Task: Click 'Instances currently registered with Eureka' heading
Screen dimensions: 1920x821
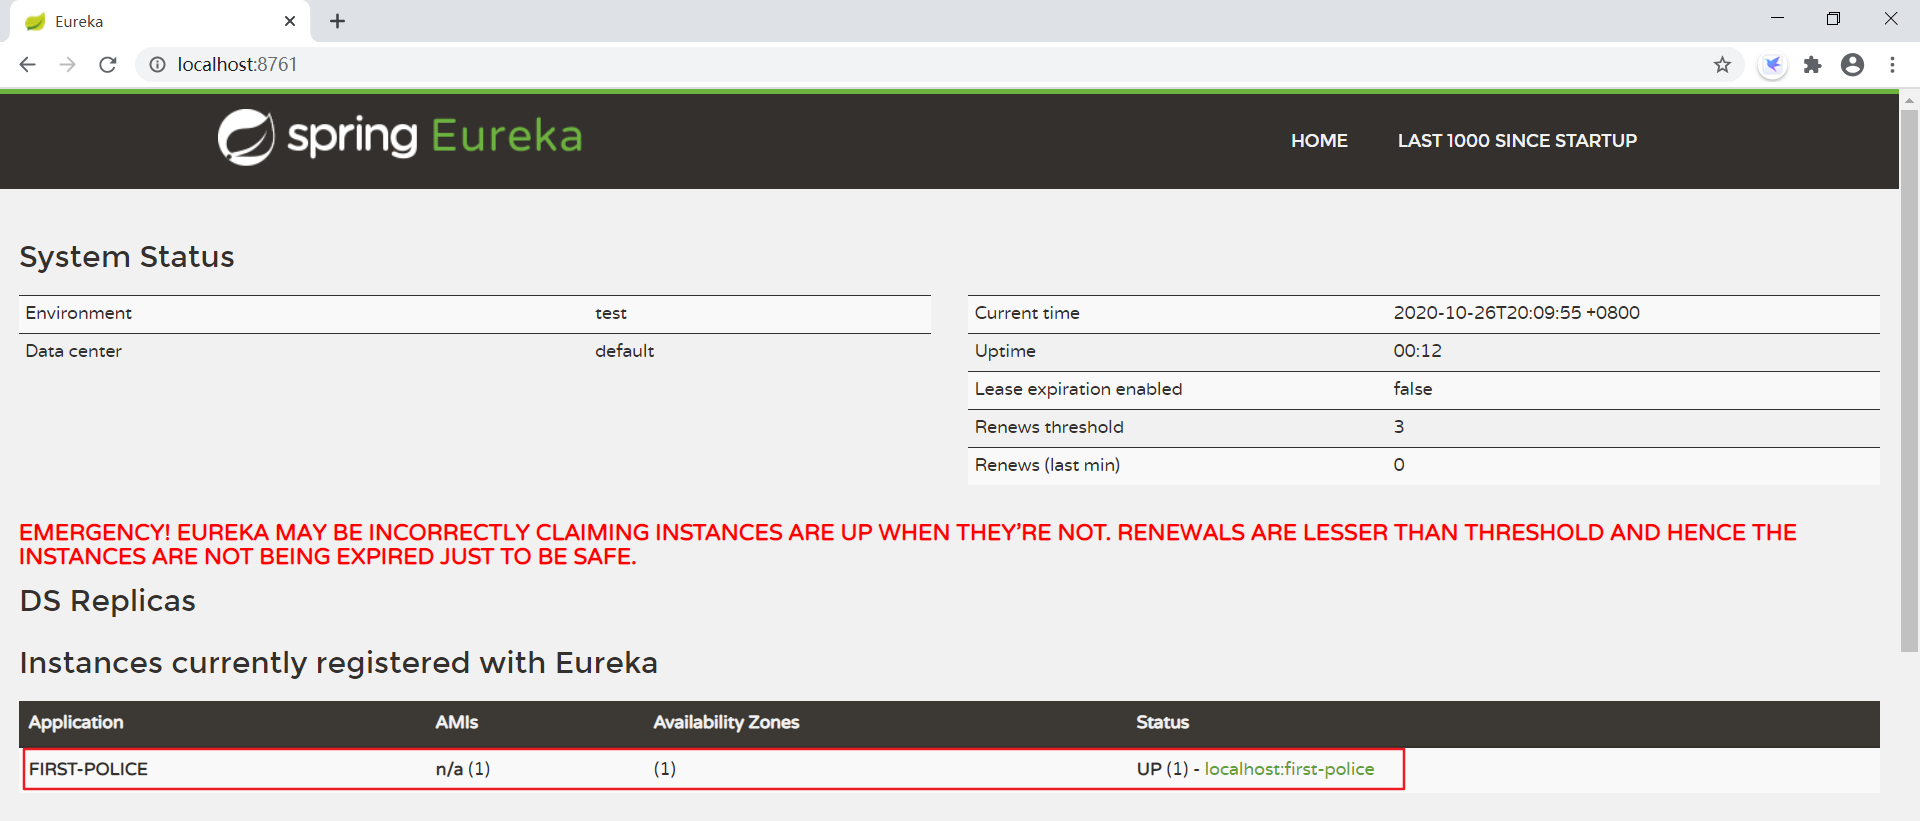Action: coord(339,663)
